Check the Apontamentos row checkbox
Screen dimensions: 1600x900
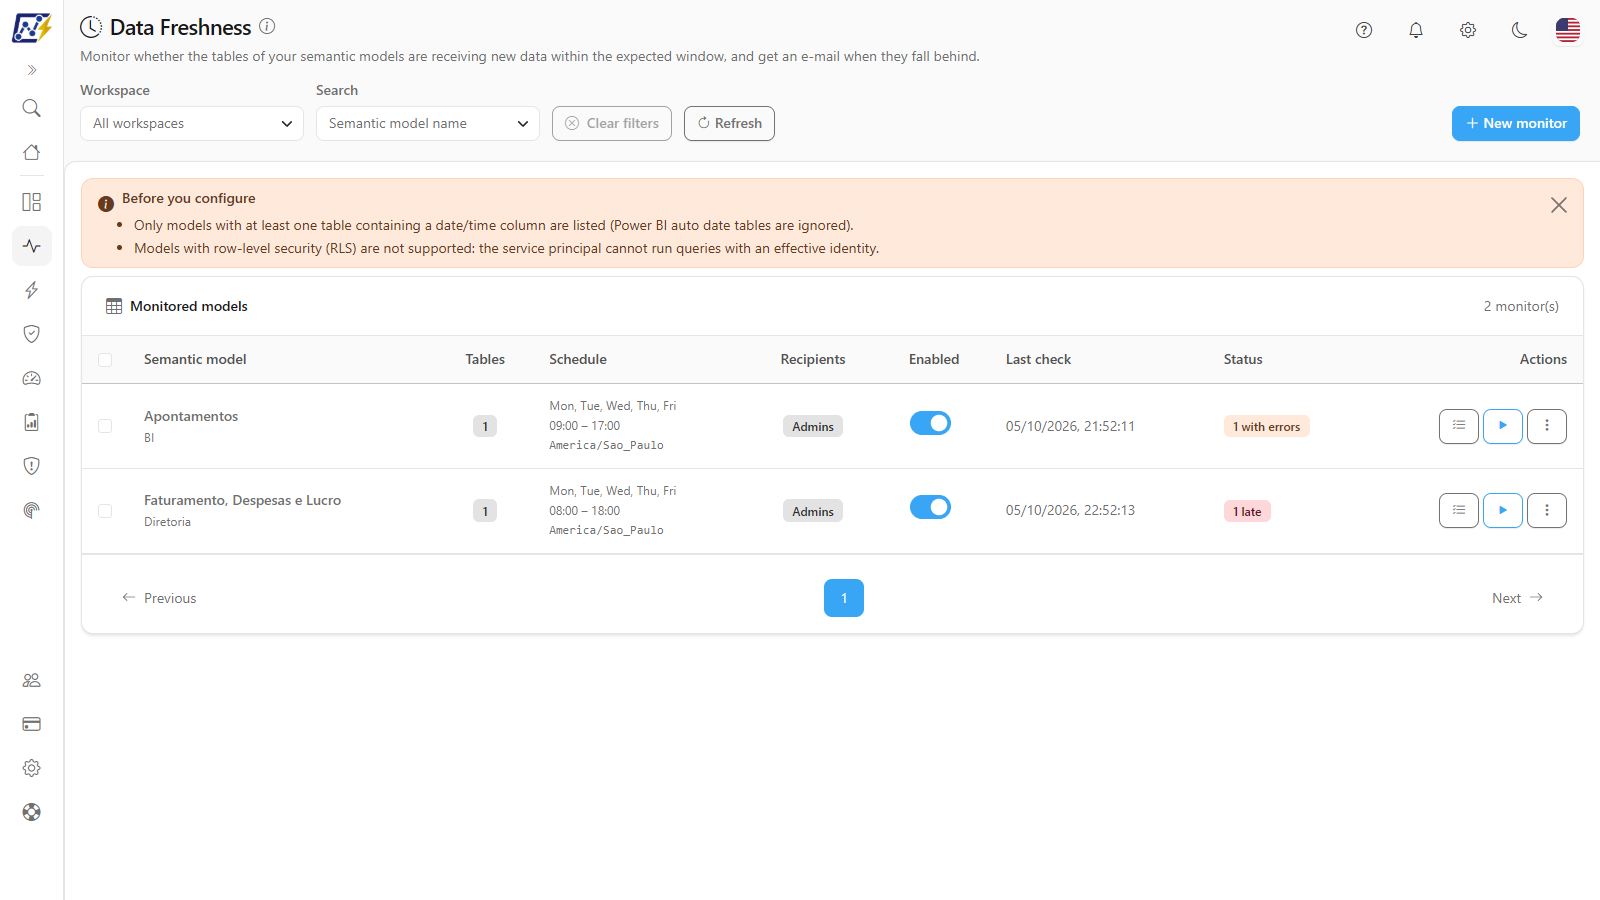tap(105, 426)
